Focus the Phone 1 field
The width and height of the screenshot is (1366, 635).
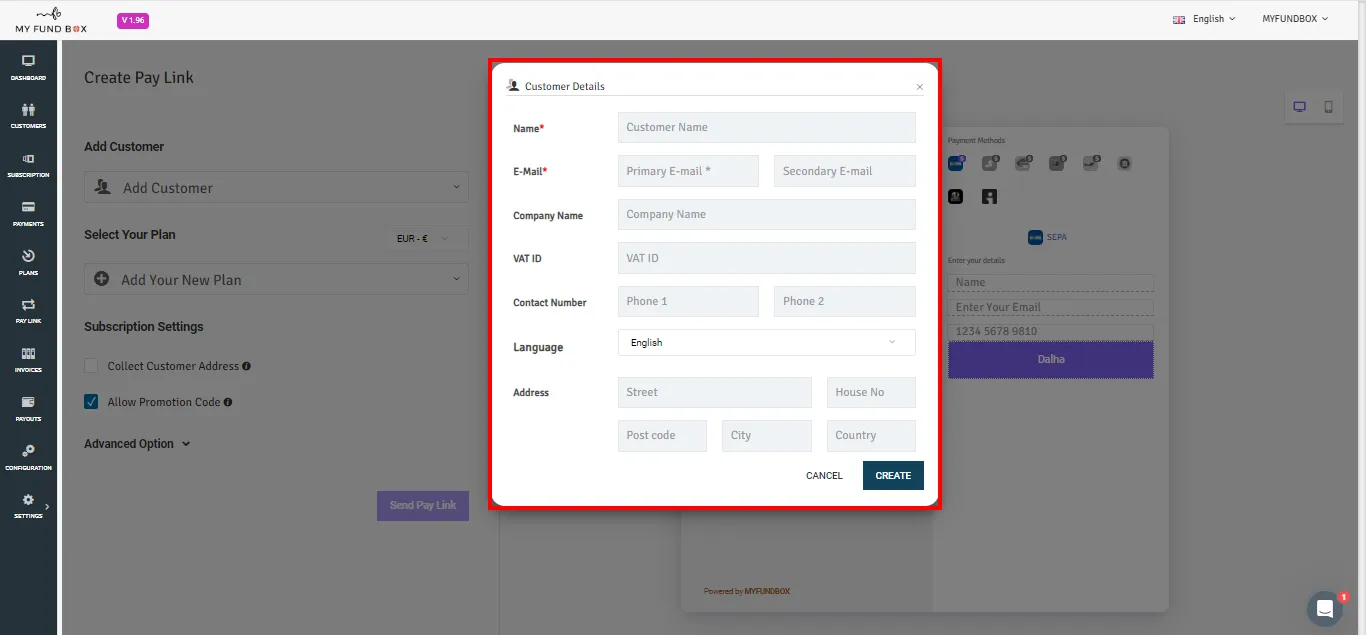pos(688,301)
